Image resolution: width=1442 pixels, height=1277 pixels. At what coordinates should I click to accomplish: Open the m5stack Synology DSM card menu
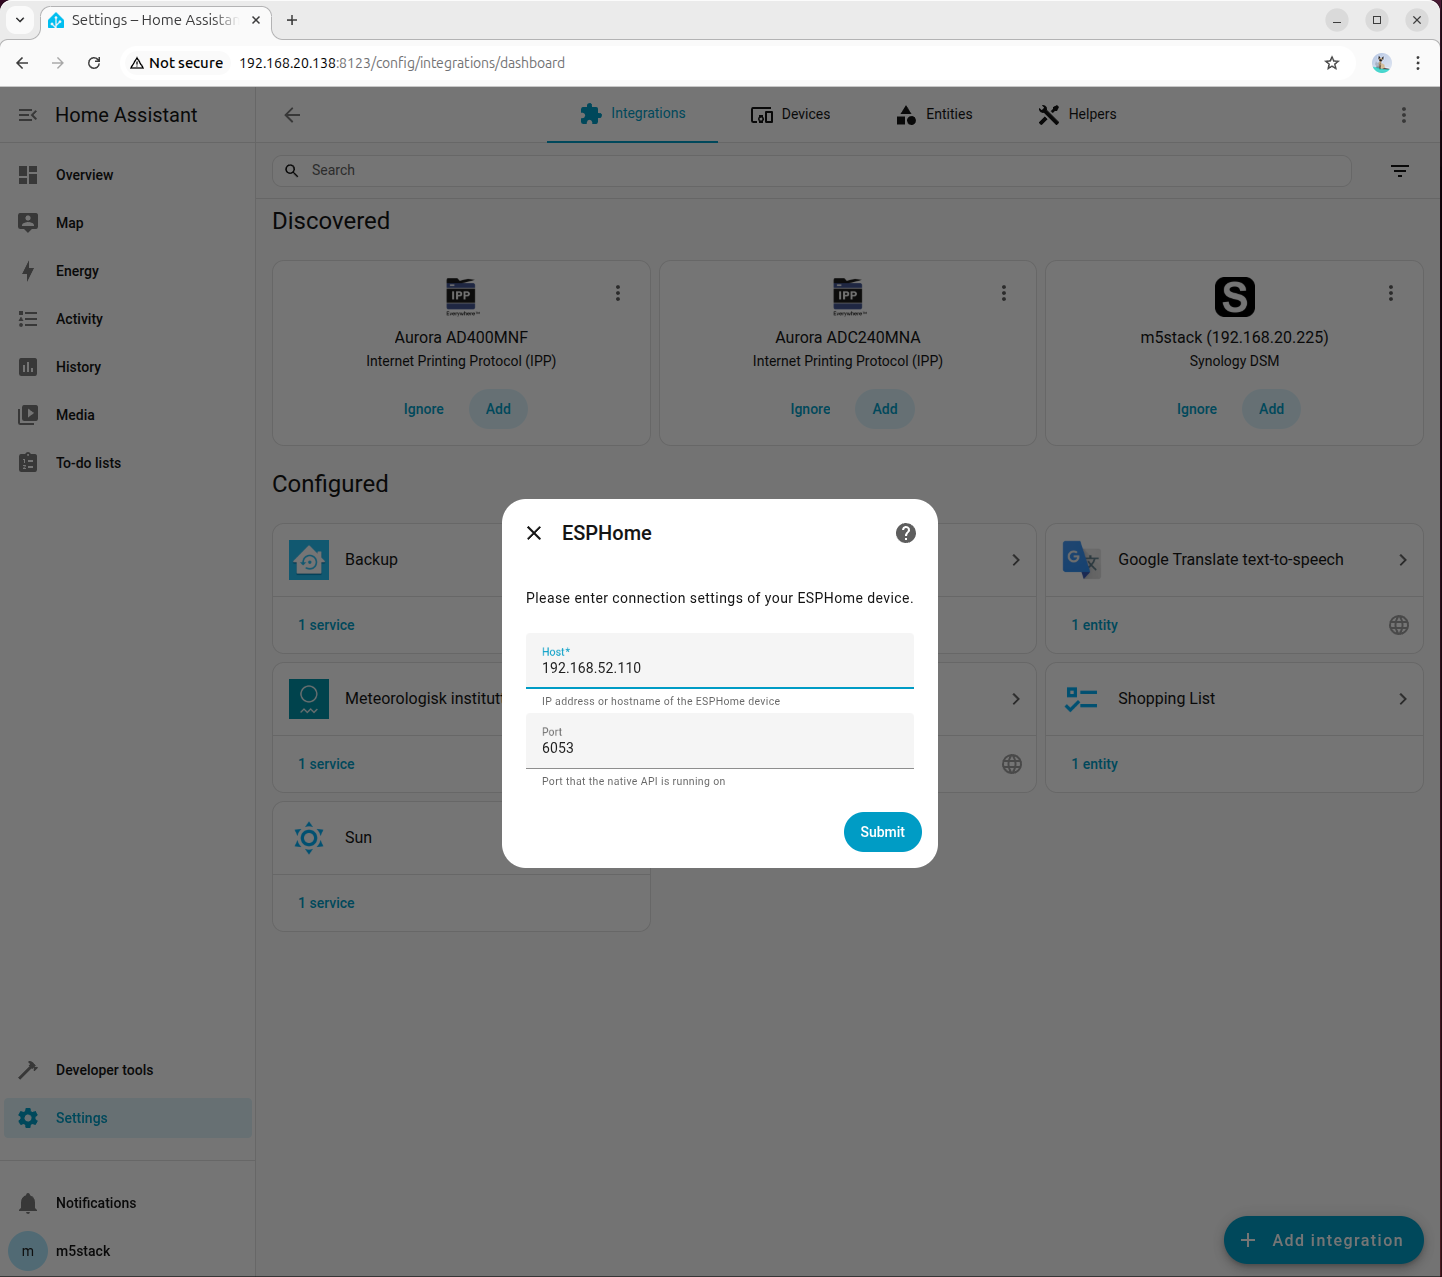click(x=1391, y=293)
